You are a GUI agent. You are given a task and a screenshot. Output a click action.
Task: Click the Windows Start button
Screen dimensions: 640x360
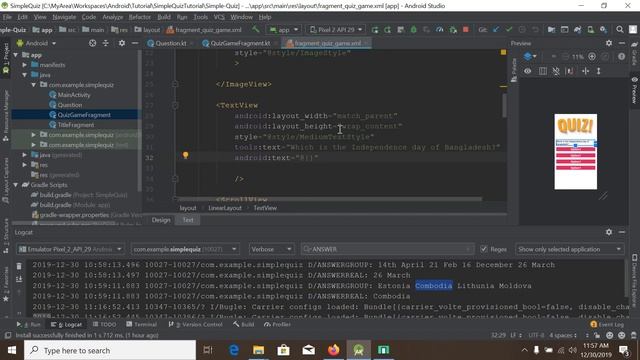click(11, 350)
